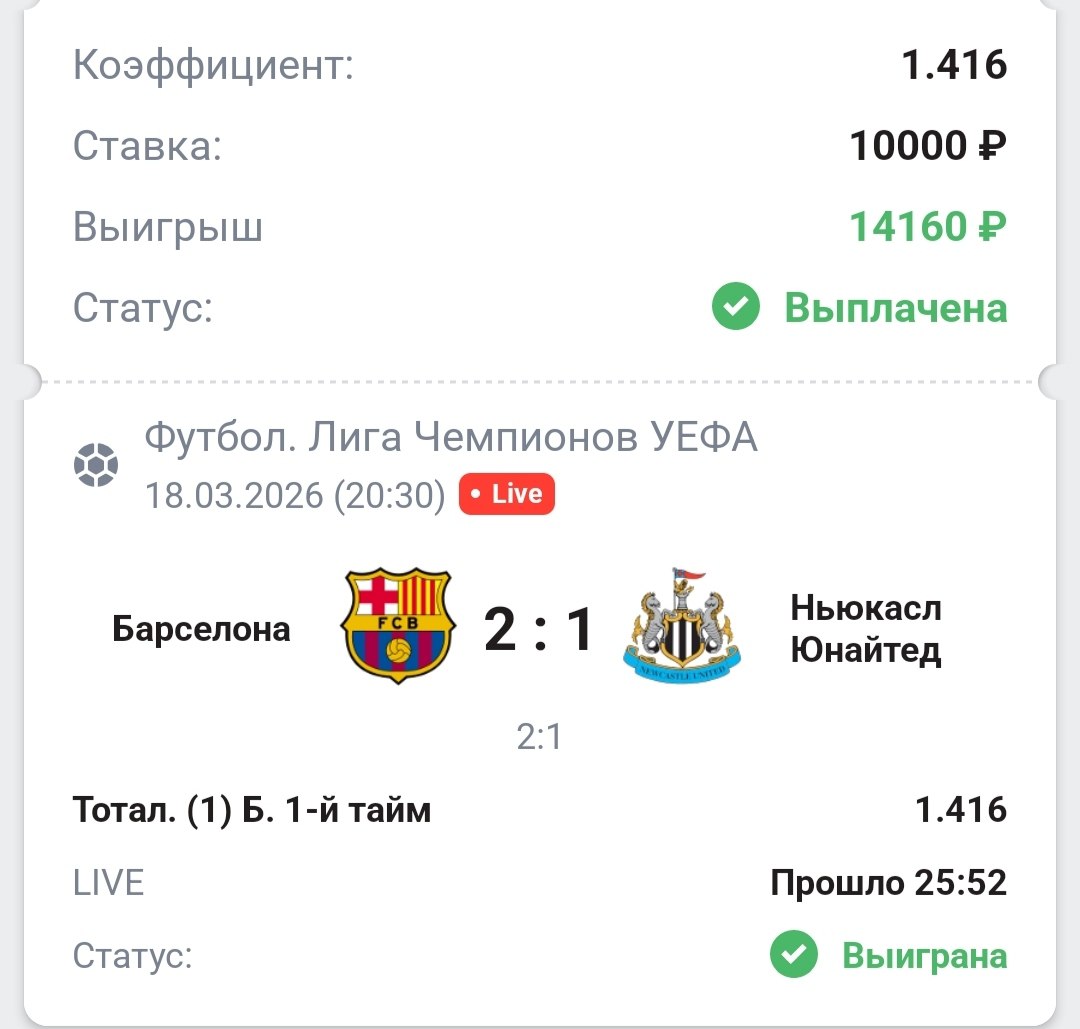Tap the red Live badge

point(506,494)
